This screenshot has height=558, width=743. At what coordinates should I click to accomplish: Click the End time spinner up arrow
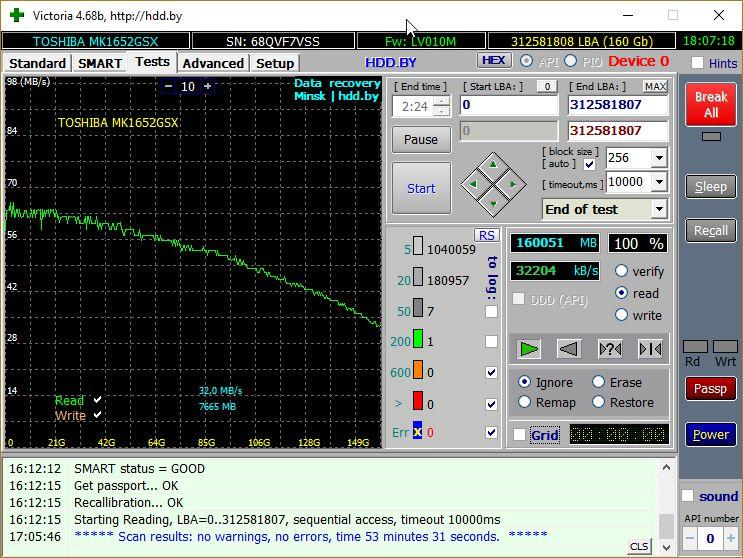coord(442,101)
